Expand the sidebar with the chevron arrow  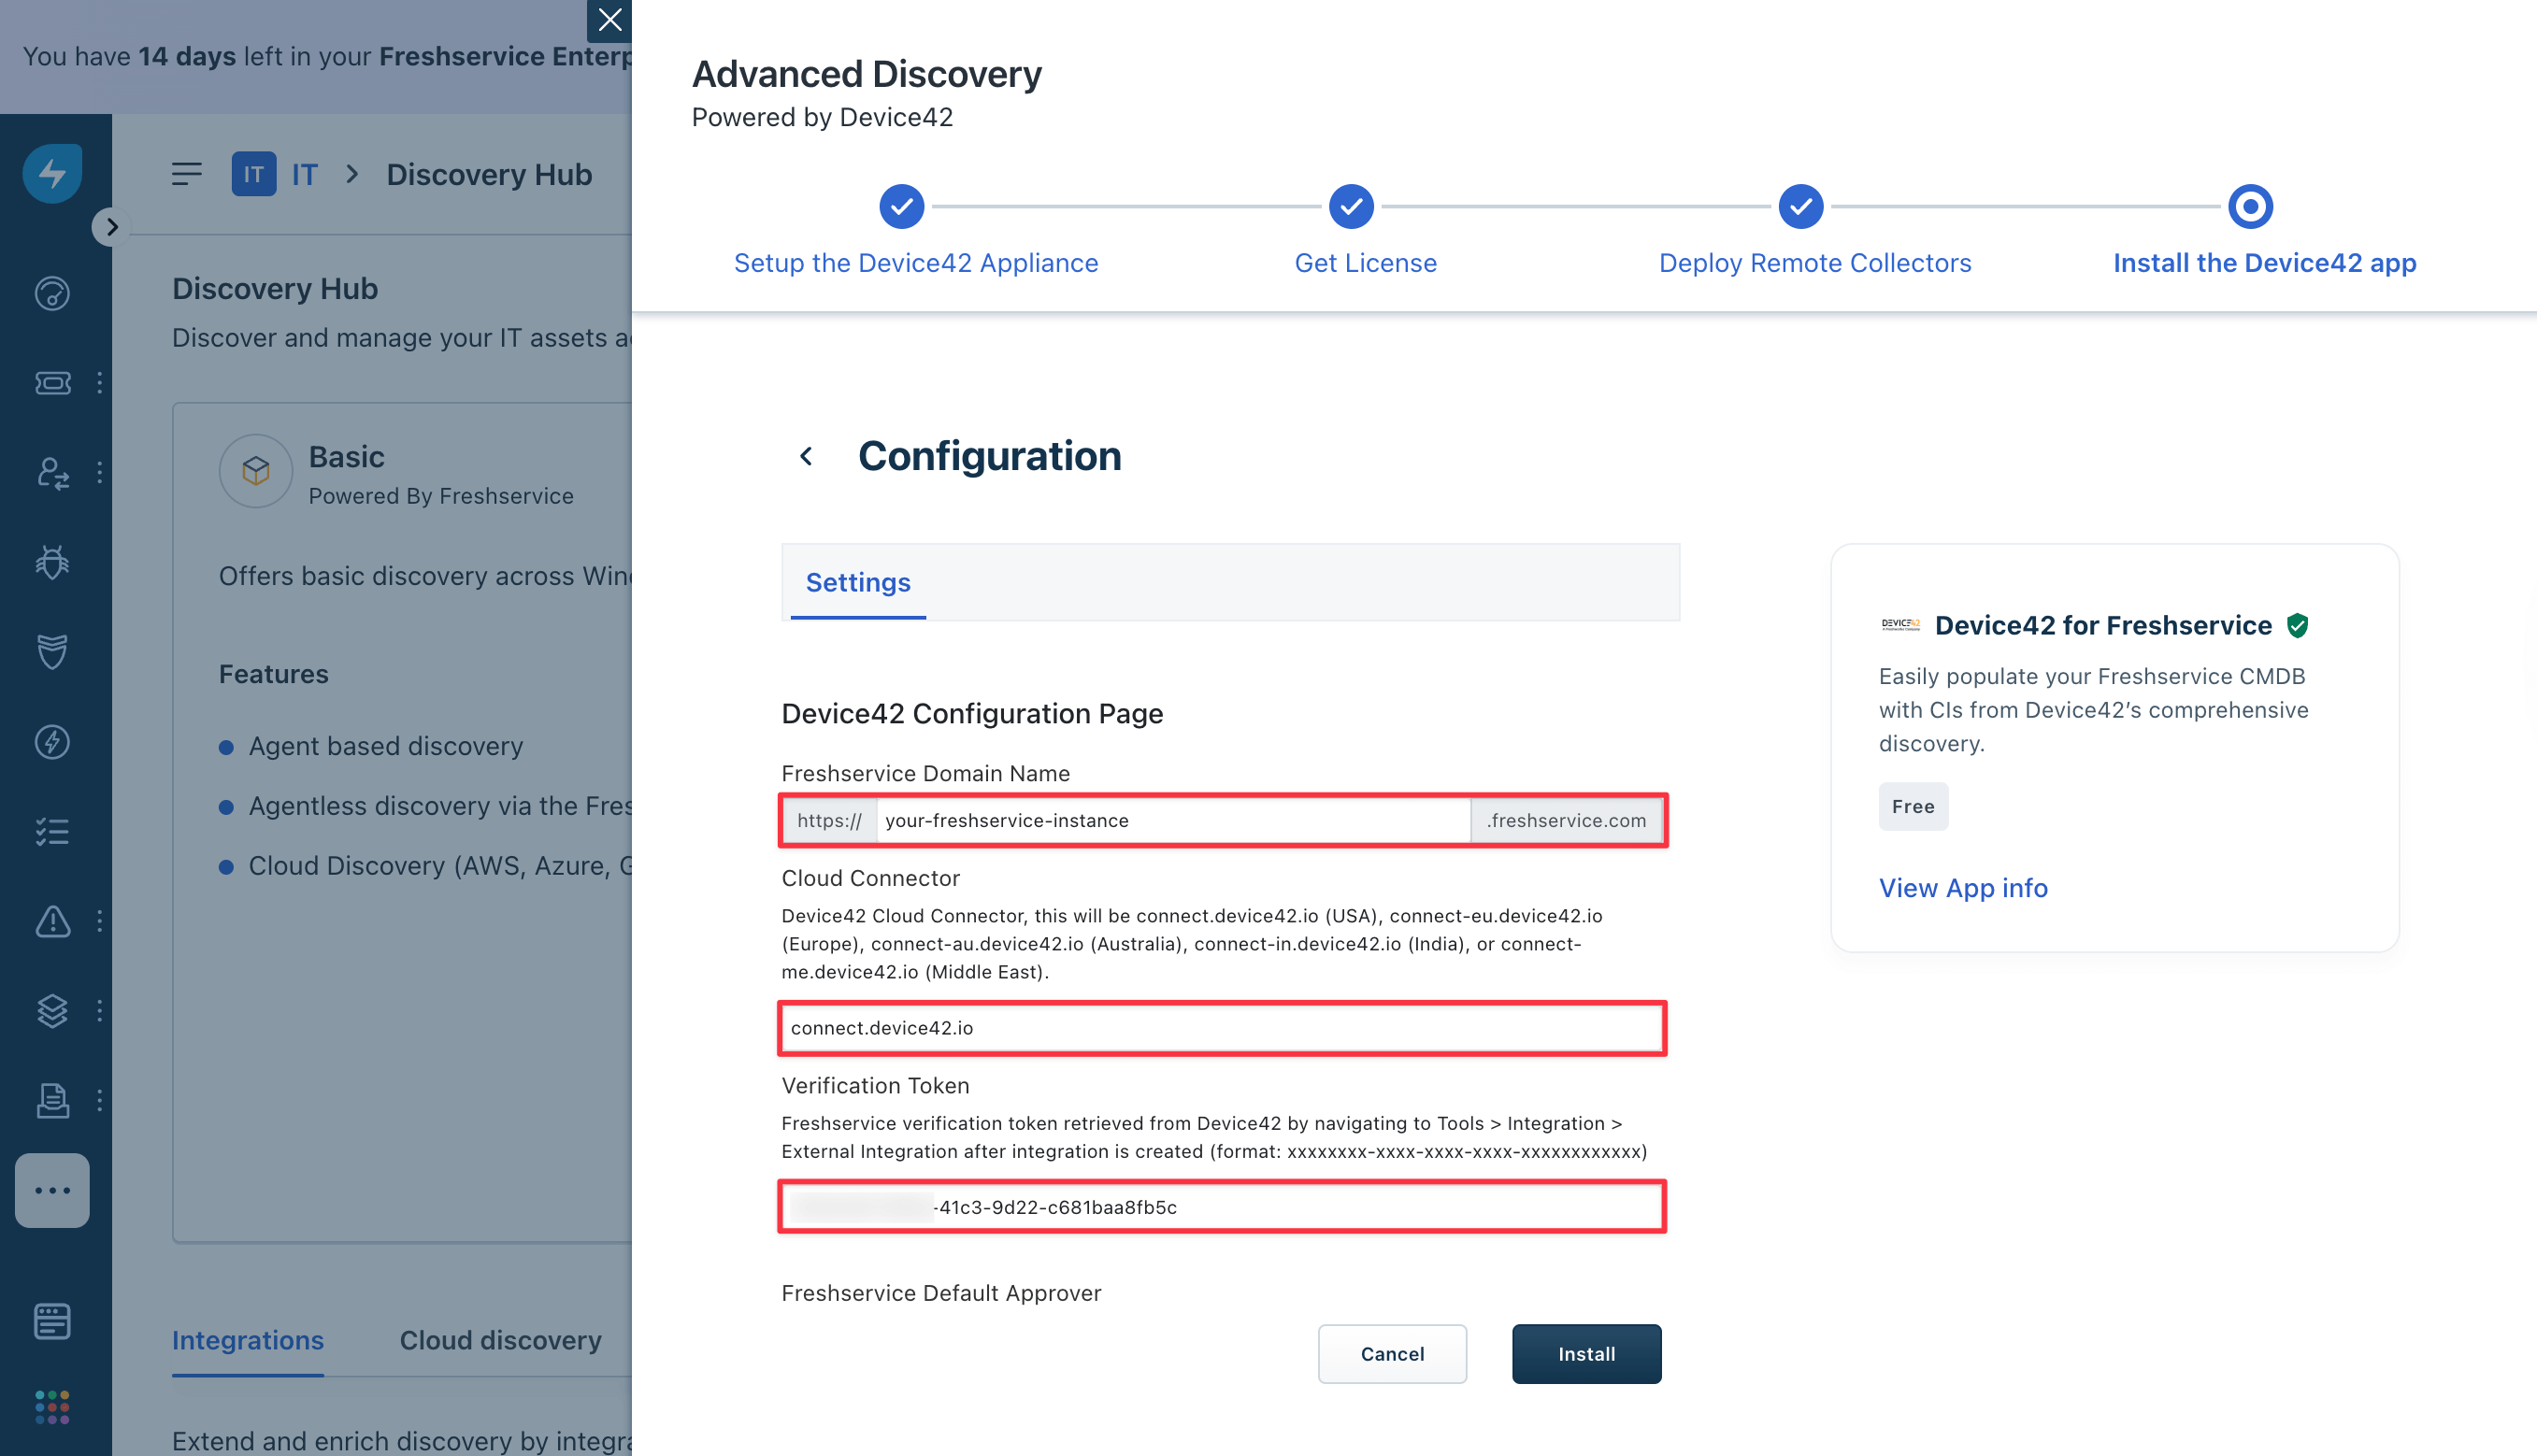111,227
